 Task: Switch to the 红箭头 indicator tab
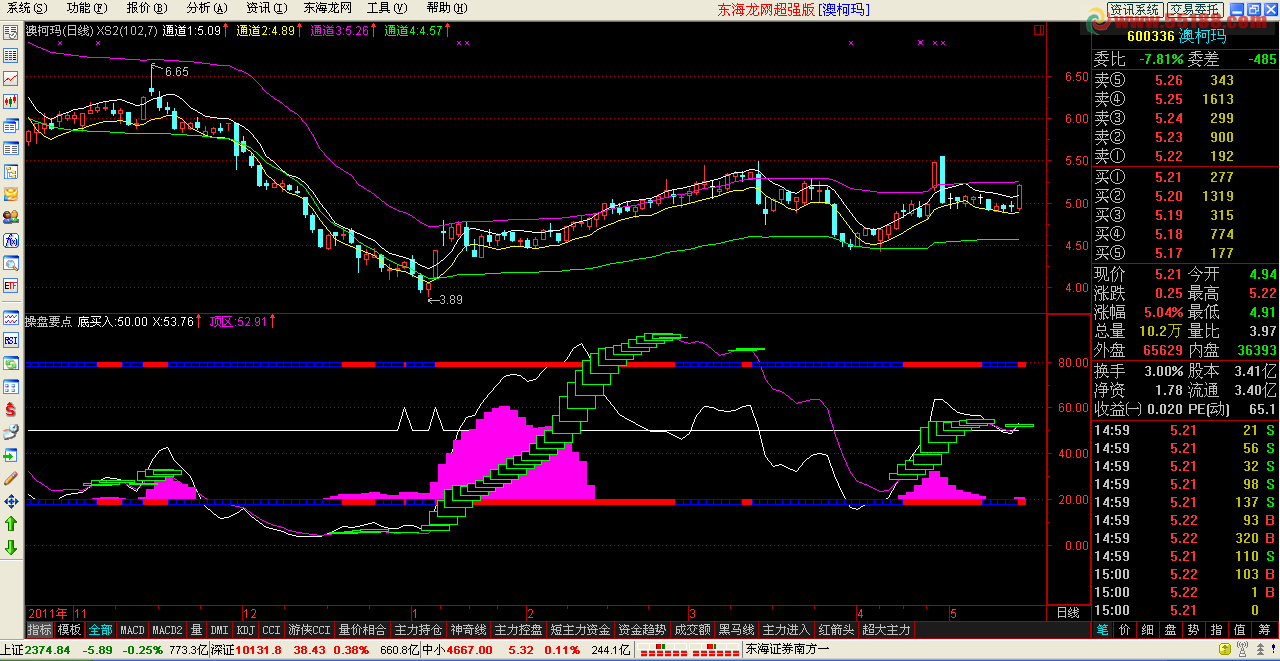click(x=836, y=630)
